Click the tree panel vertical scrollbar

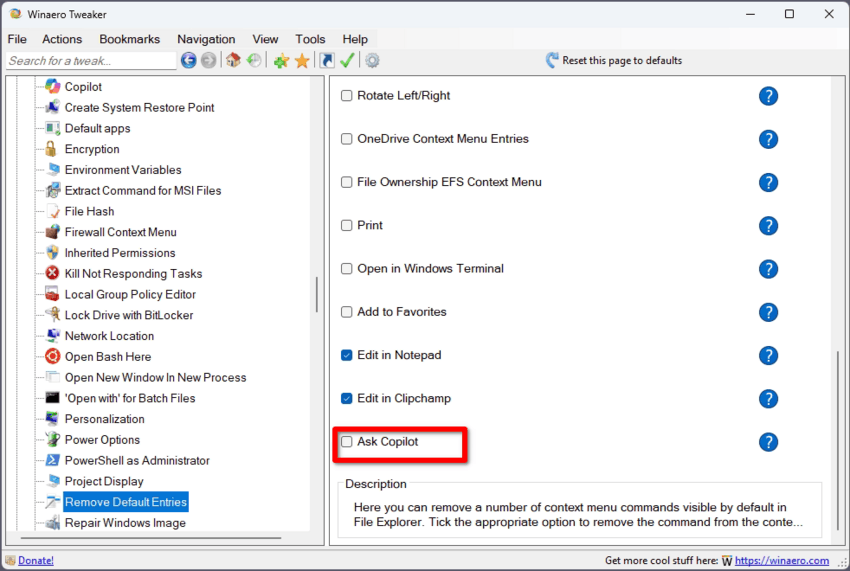pyautogui.click(x=317, y=295)
